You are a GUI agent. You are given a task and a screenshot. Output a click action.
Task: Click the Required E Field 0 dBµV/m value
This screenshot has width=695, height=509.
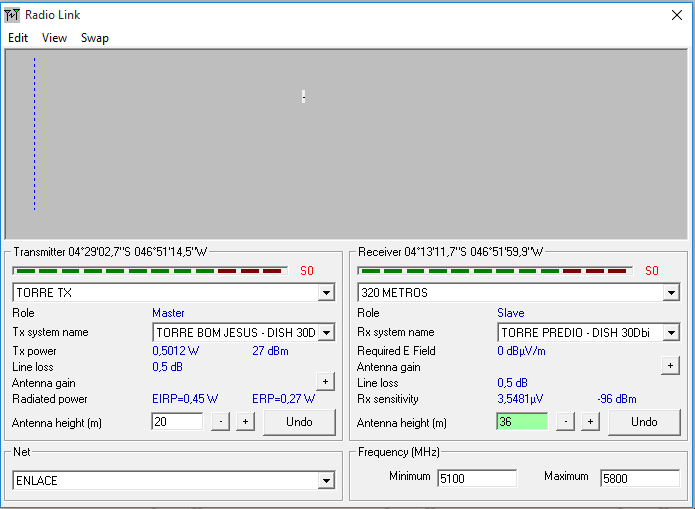tap(521, 351)
